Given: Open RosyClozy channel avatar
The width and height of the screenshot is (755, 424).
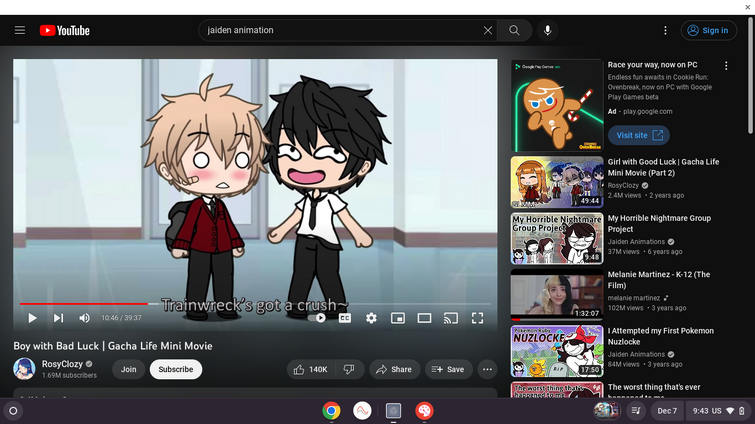Looking at the screenshot, I should 24,369.
